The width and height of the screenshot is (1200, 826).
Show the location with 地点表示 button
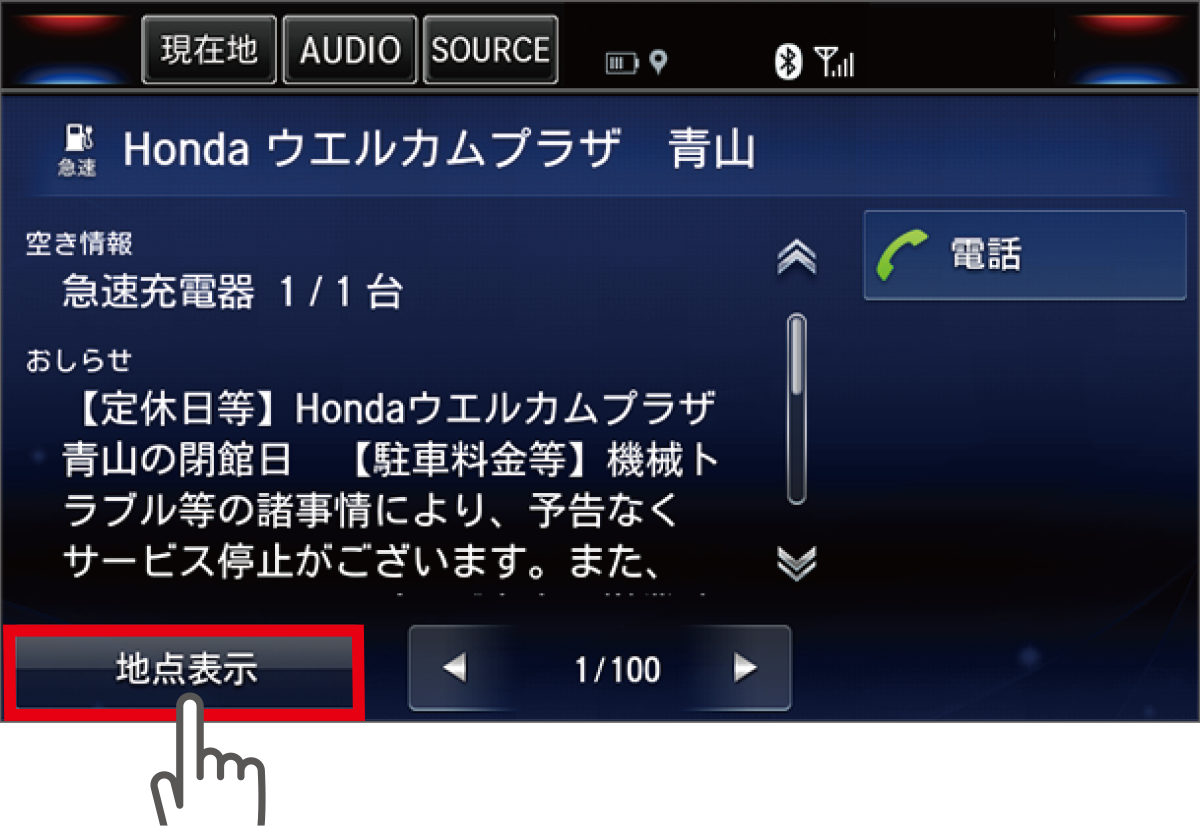point(185,670)
